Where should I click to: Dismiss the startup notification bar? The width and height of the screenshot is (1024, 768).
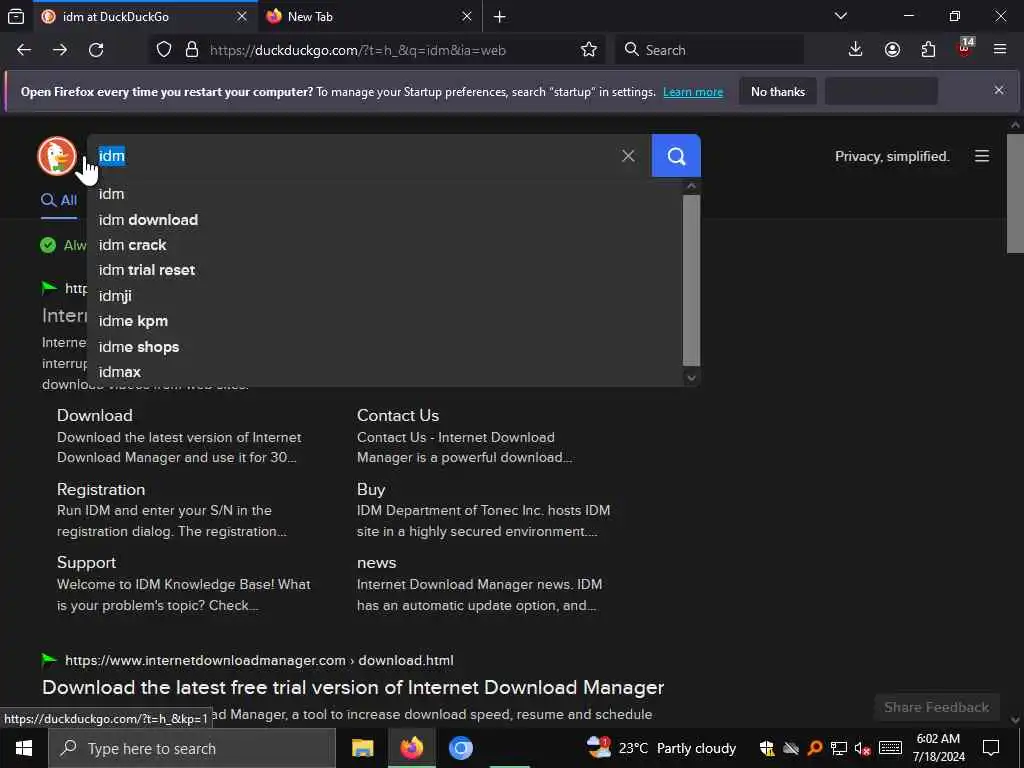(x=999, y=90)
